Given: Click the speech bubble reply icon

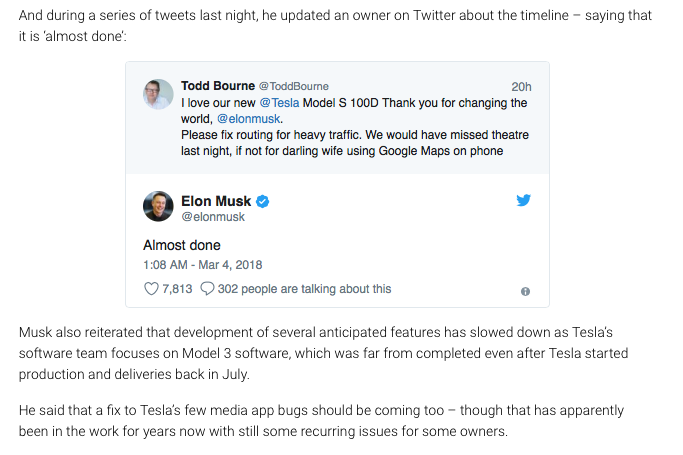Looking at the screenshot, I should [207, 289].
